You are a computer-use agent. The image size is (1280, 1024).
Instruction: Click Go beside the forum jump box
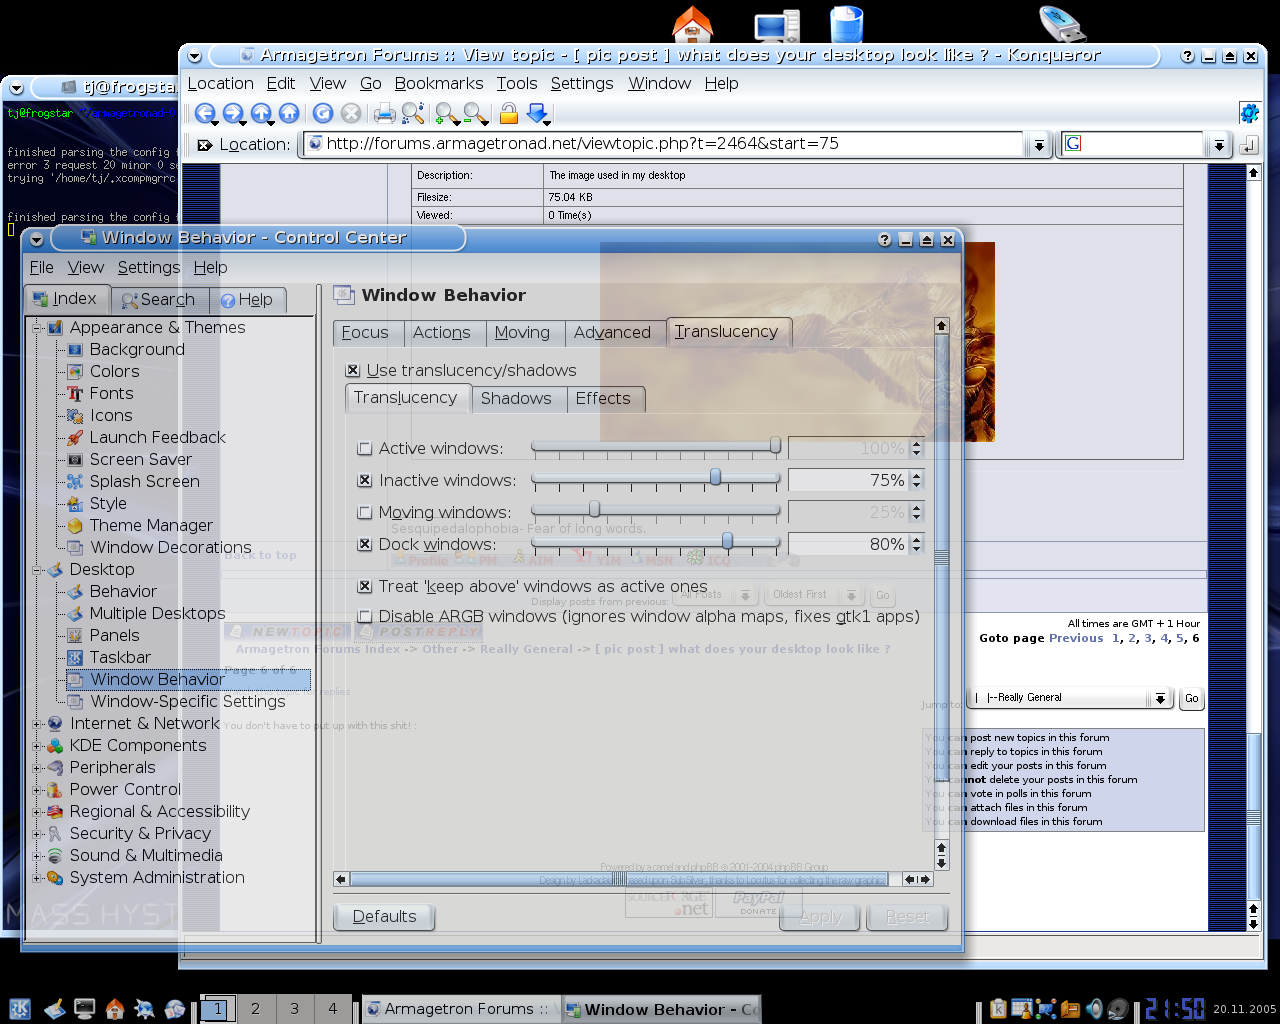coord(1191,698)
